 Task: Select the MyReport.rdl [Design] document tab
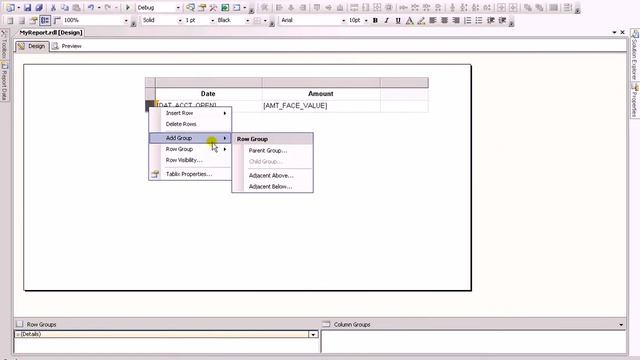[51, 33]
